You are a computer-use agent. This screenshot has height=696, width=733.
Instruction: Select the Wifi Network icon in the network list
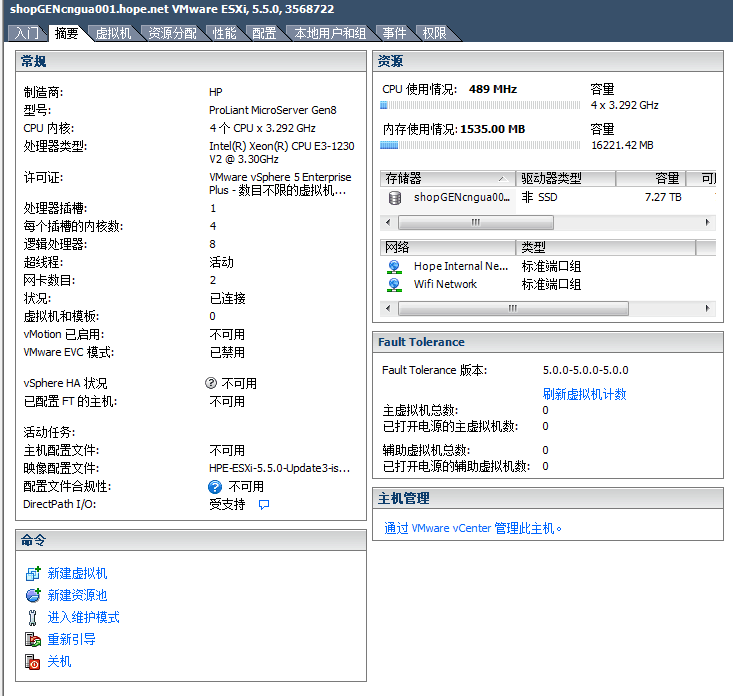[394, 284]
